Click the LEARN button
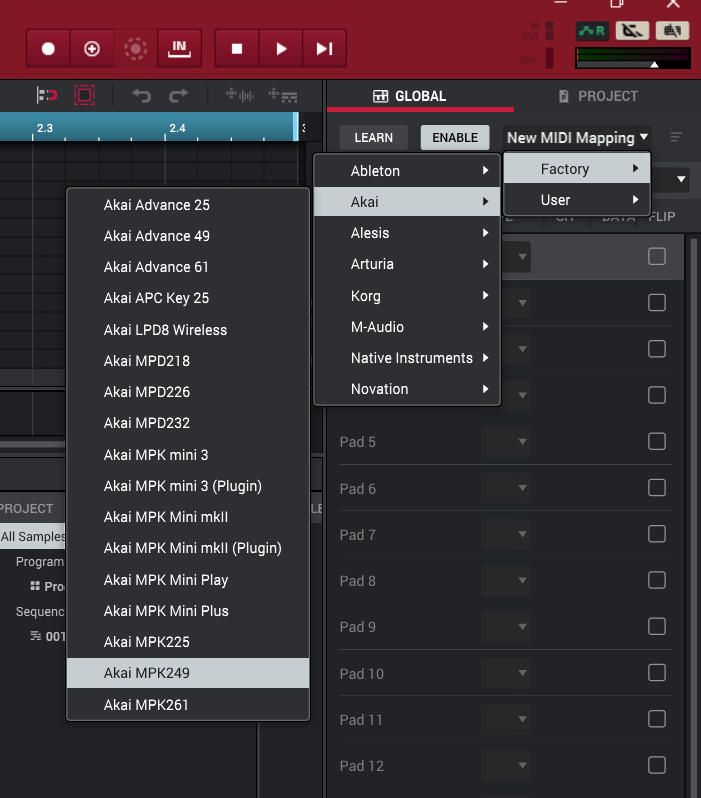 [x=374, y=137]
